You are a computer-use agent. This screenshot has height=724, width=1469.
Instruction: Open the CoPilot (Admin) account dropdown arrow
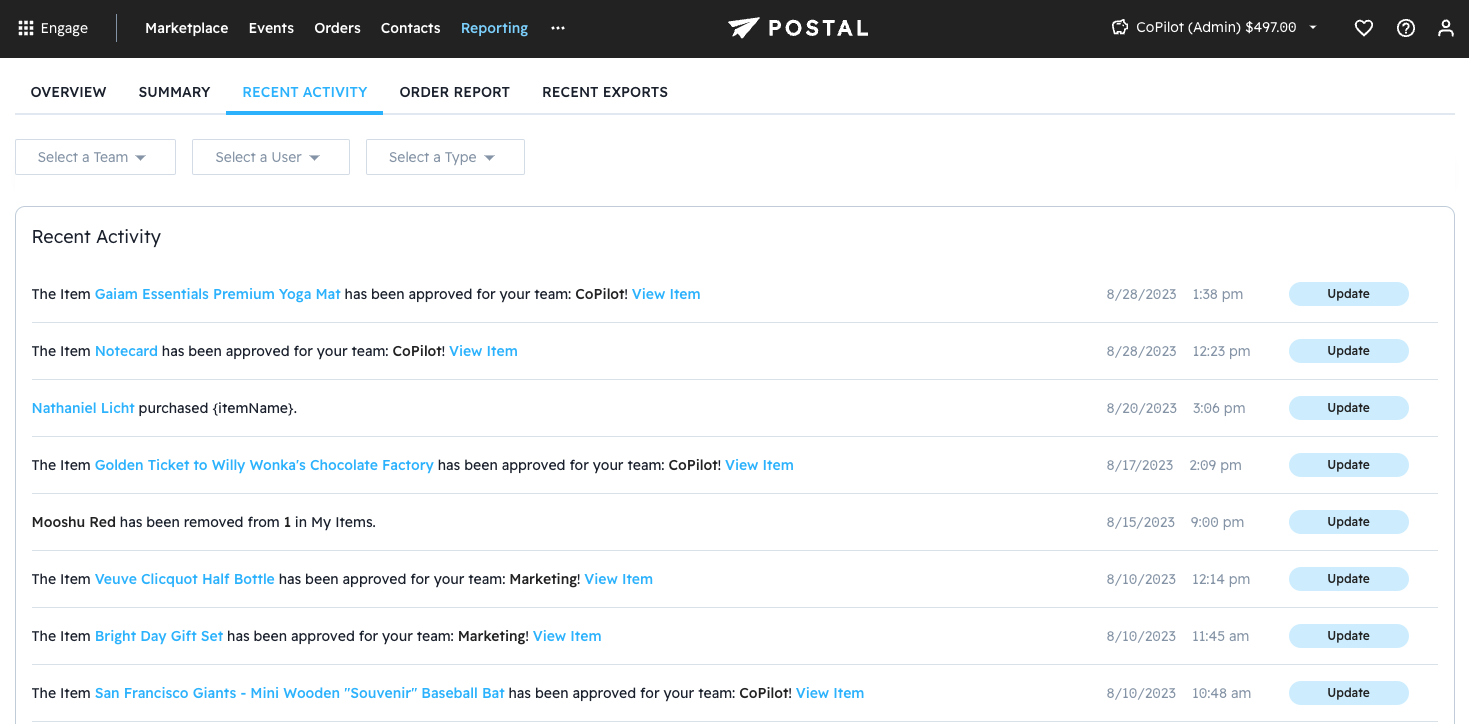coord(1313,28)
